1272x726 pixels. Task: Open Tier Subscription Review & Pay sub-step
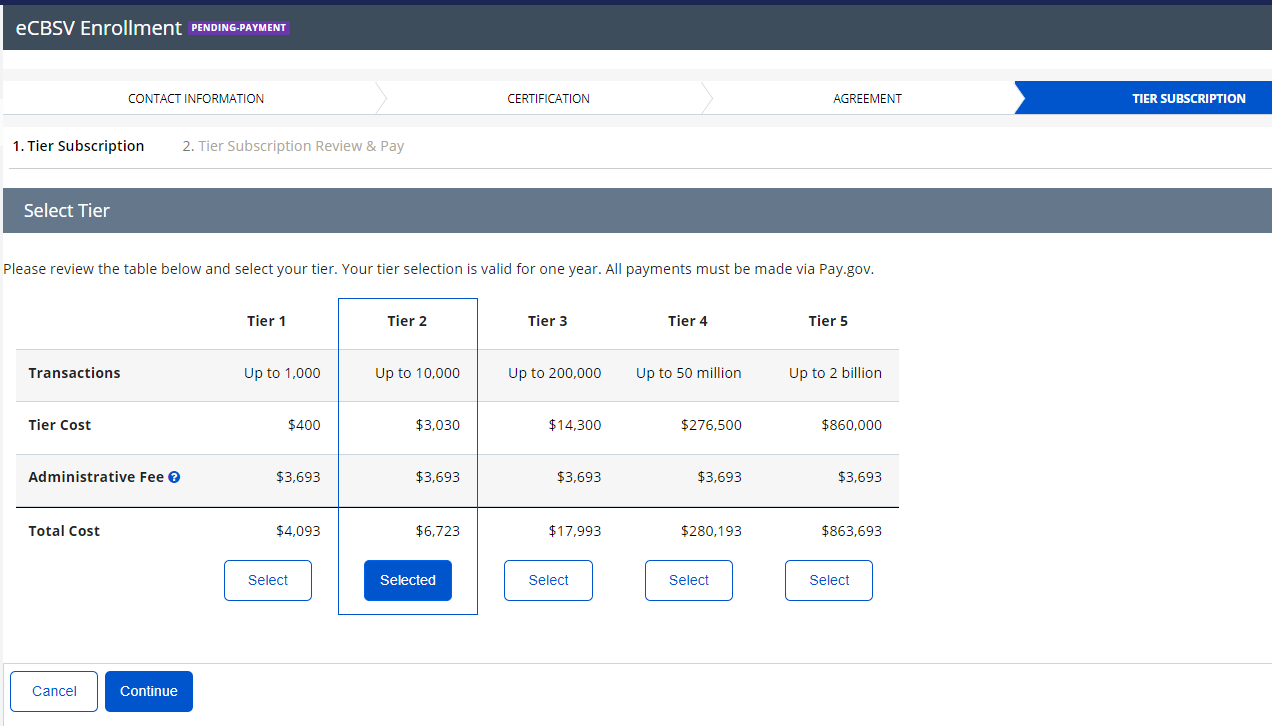[x=293, y=146]
